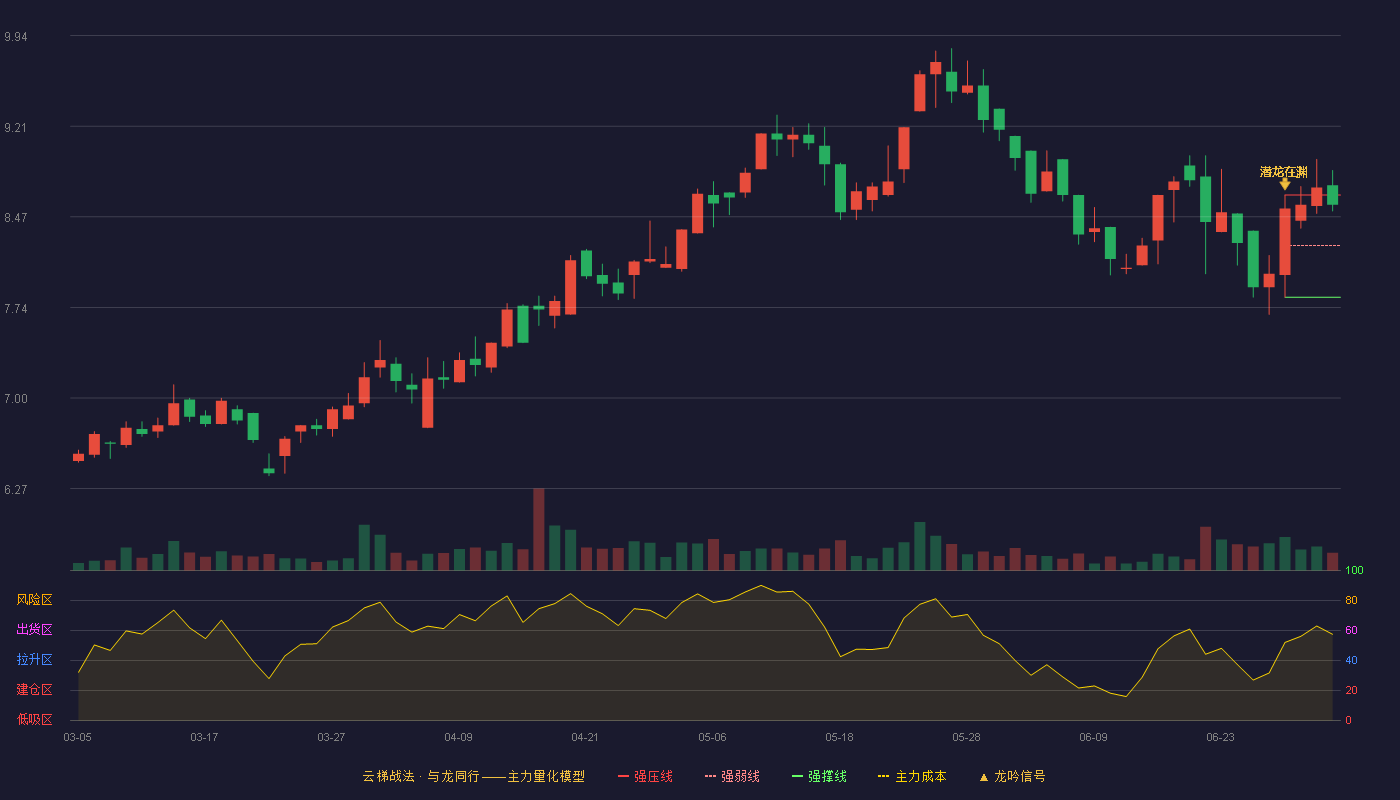
Task: Click the title 云梯战法 · 与龙同行
Action: tap(420, 776)
